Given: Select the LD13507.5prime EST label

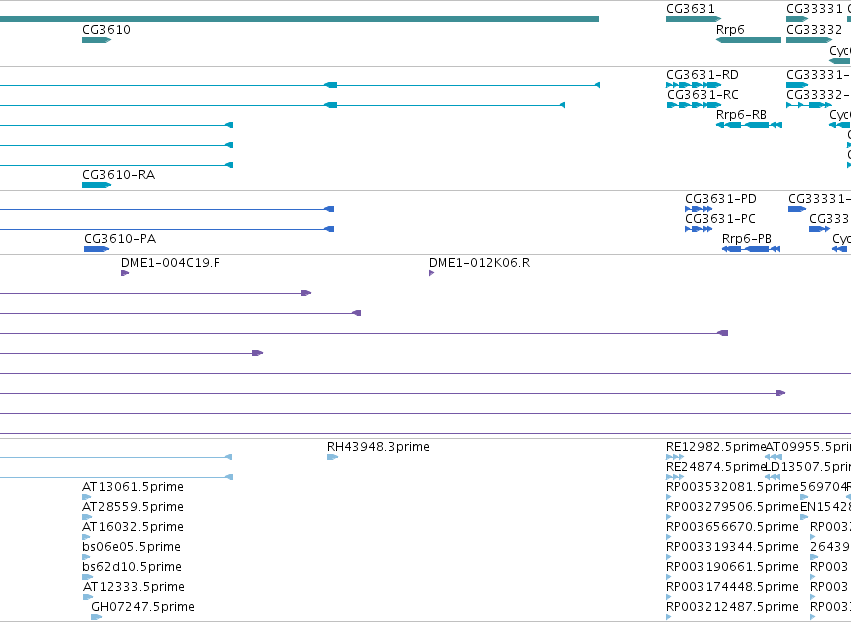Looking at the screenshot, I should [x=808, y=467].
